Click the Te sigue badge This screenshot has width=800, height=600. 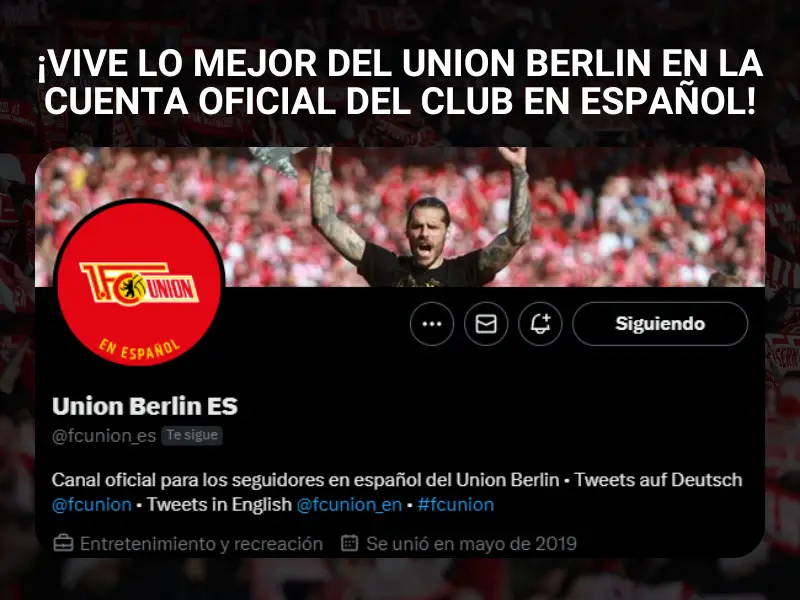tap(192, 435)
